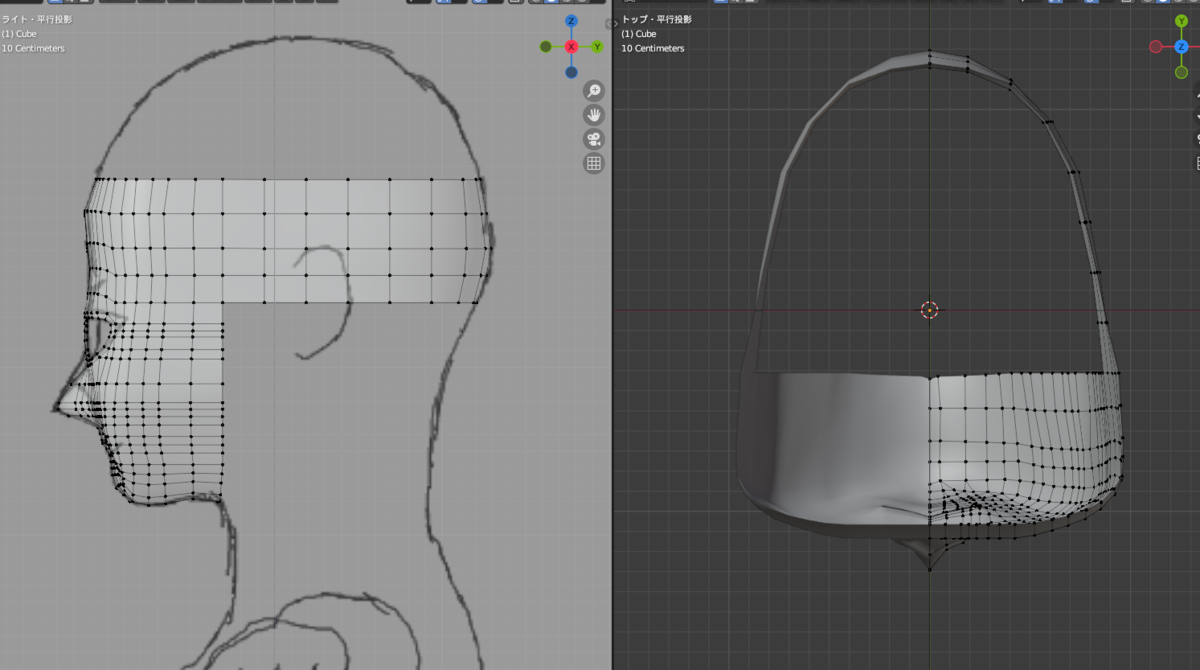Image resolution: width=1200 pixels, height=670 pixels.
Task: Click '(1) Cube' text in the right viewport
Action: point(639,34)
